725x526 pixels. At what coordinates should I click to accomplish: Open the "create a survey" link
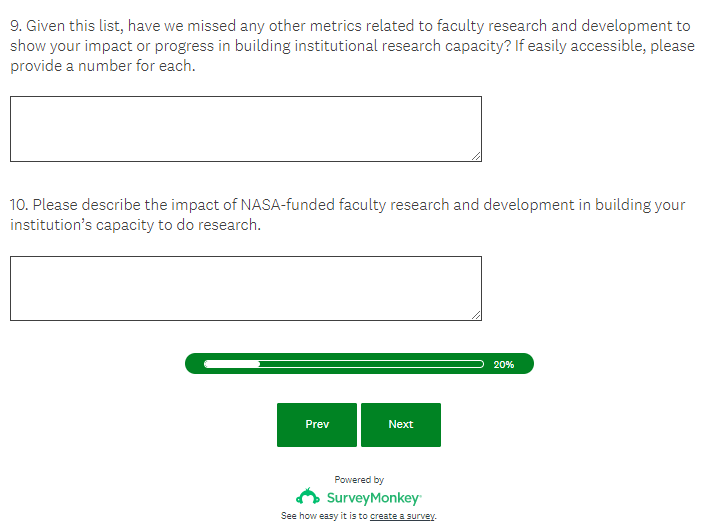(402, 516)
